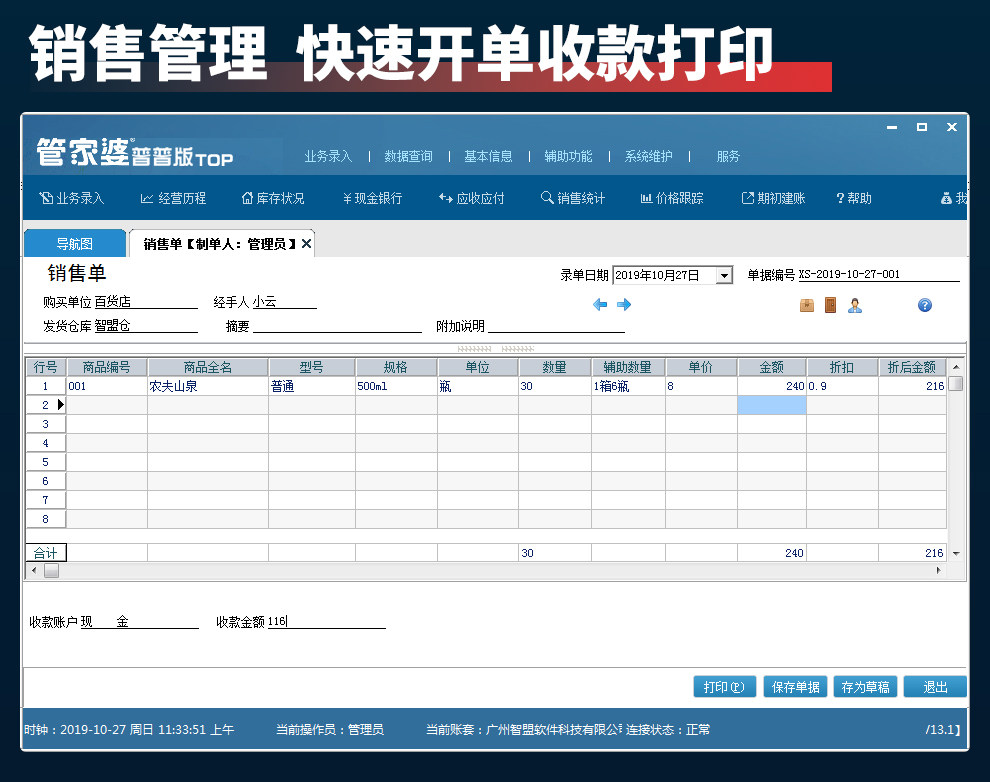Click the blue previous-record left arrow
This screenshot has height=782, width=990.
pyautogui.click(x=600, y=305)
